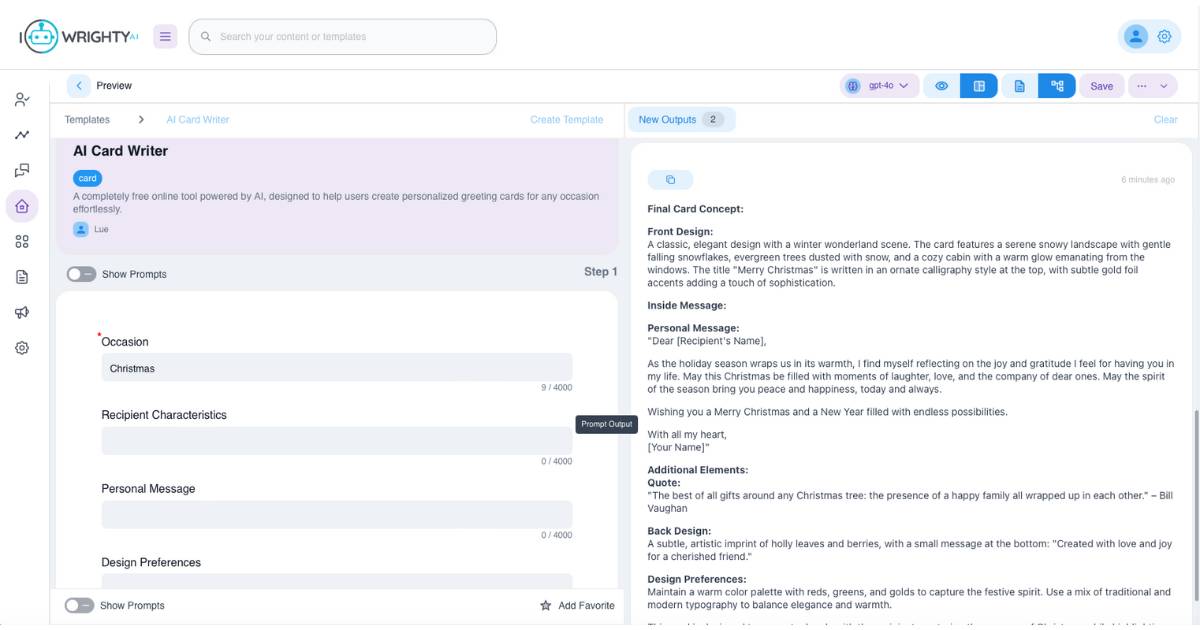1200x630 pixels.
Task: Click the back arrow beside Preview
Action: (79, 86)
